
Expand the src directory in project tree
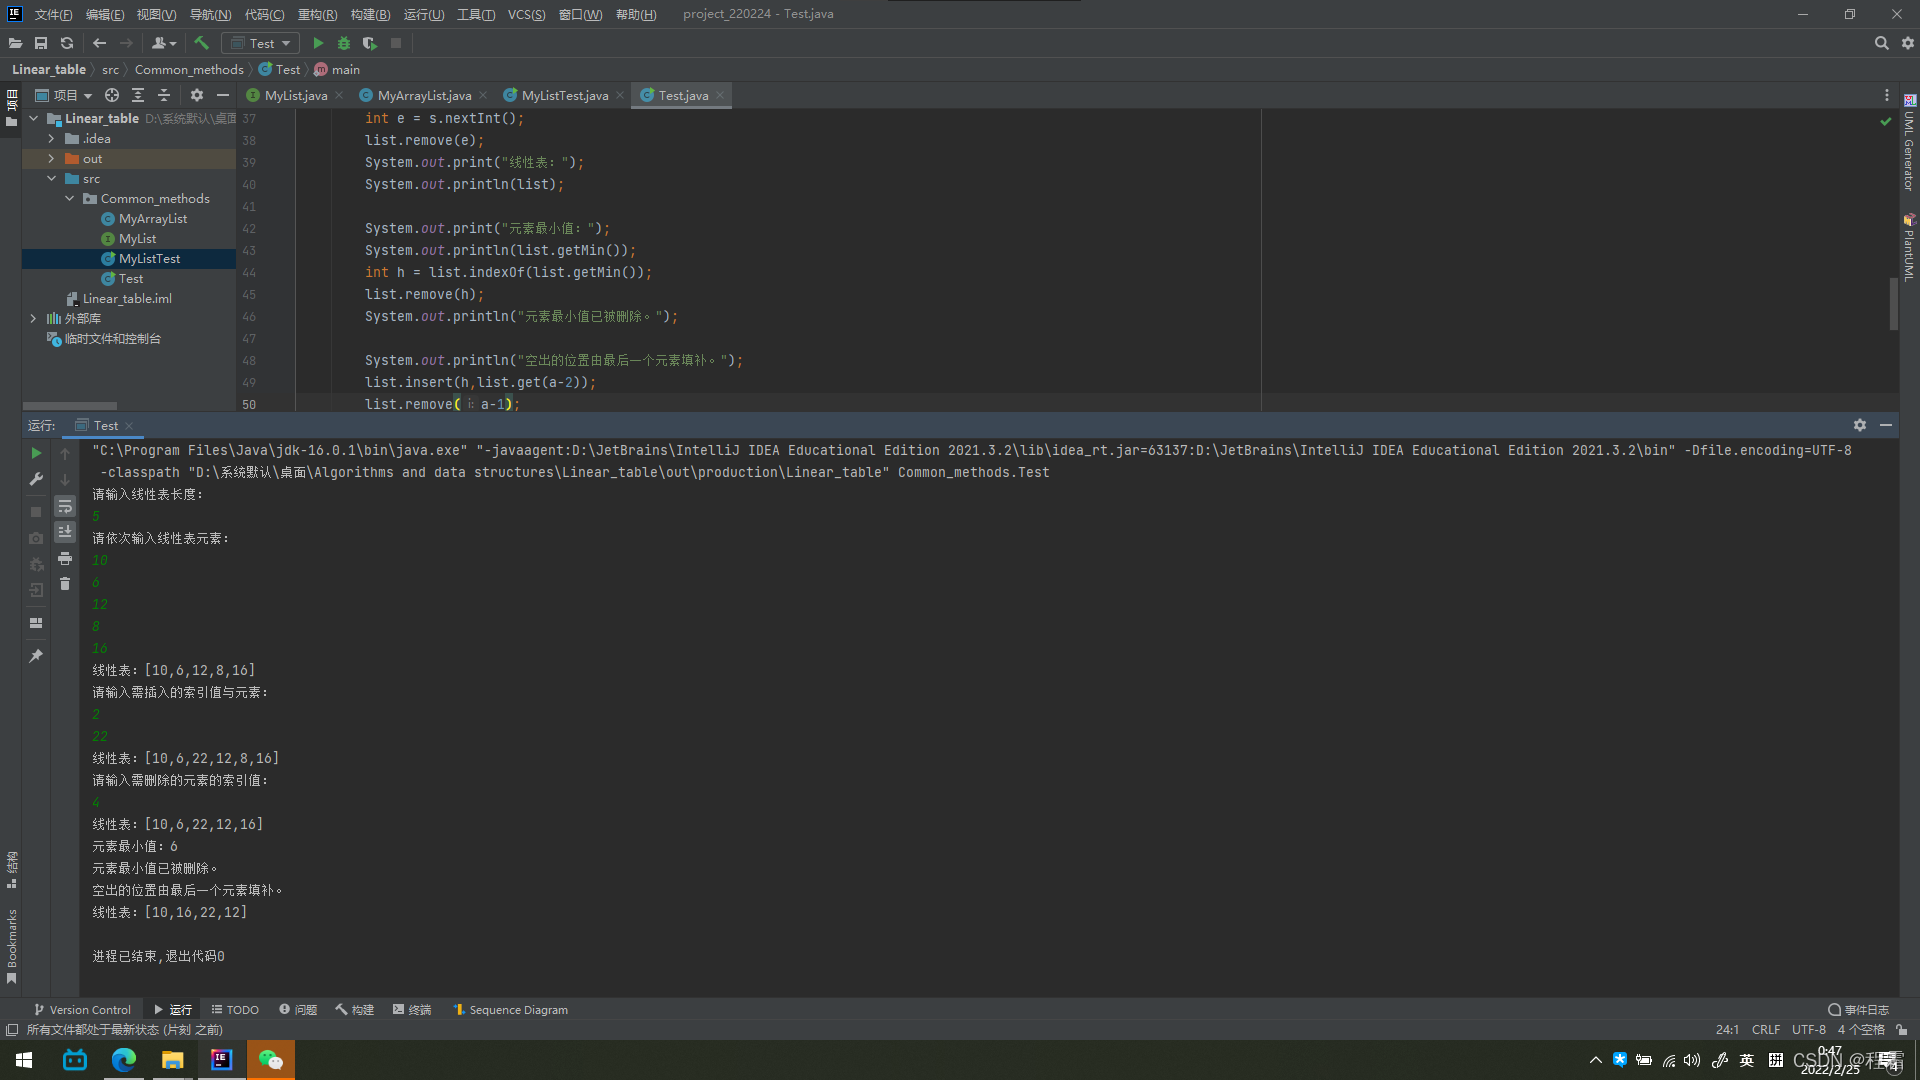click(x=54, y=178)
